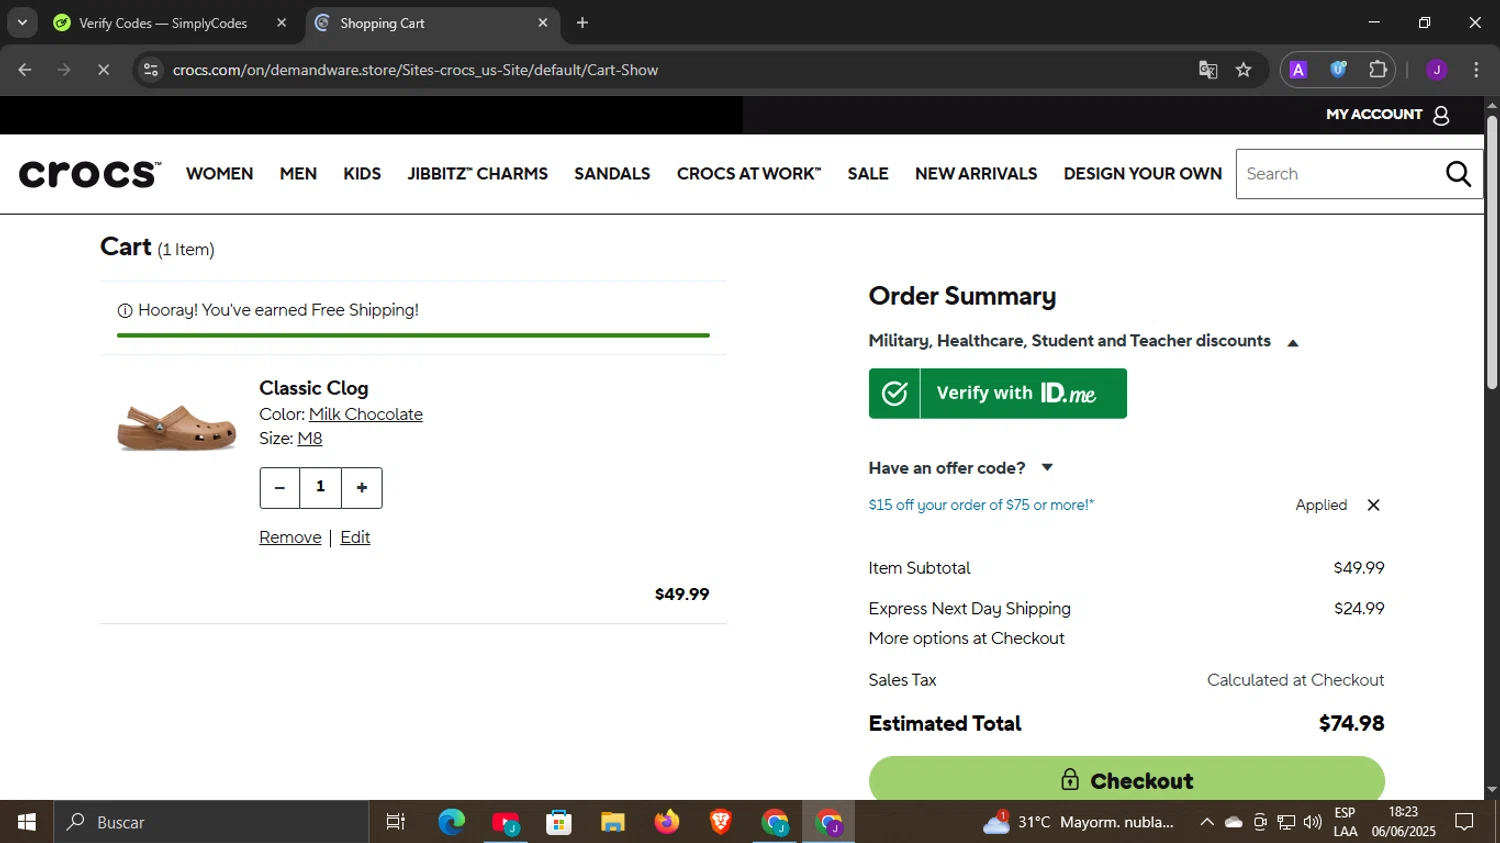The height and width of the screenshot is (843, 1500).
Task: Remove Classic Clog from cart
Action: coord(290,538)
